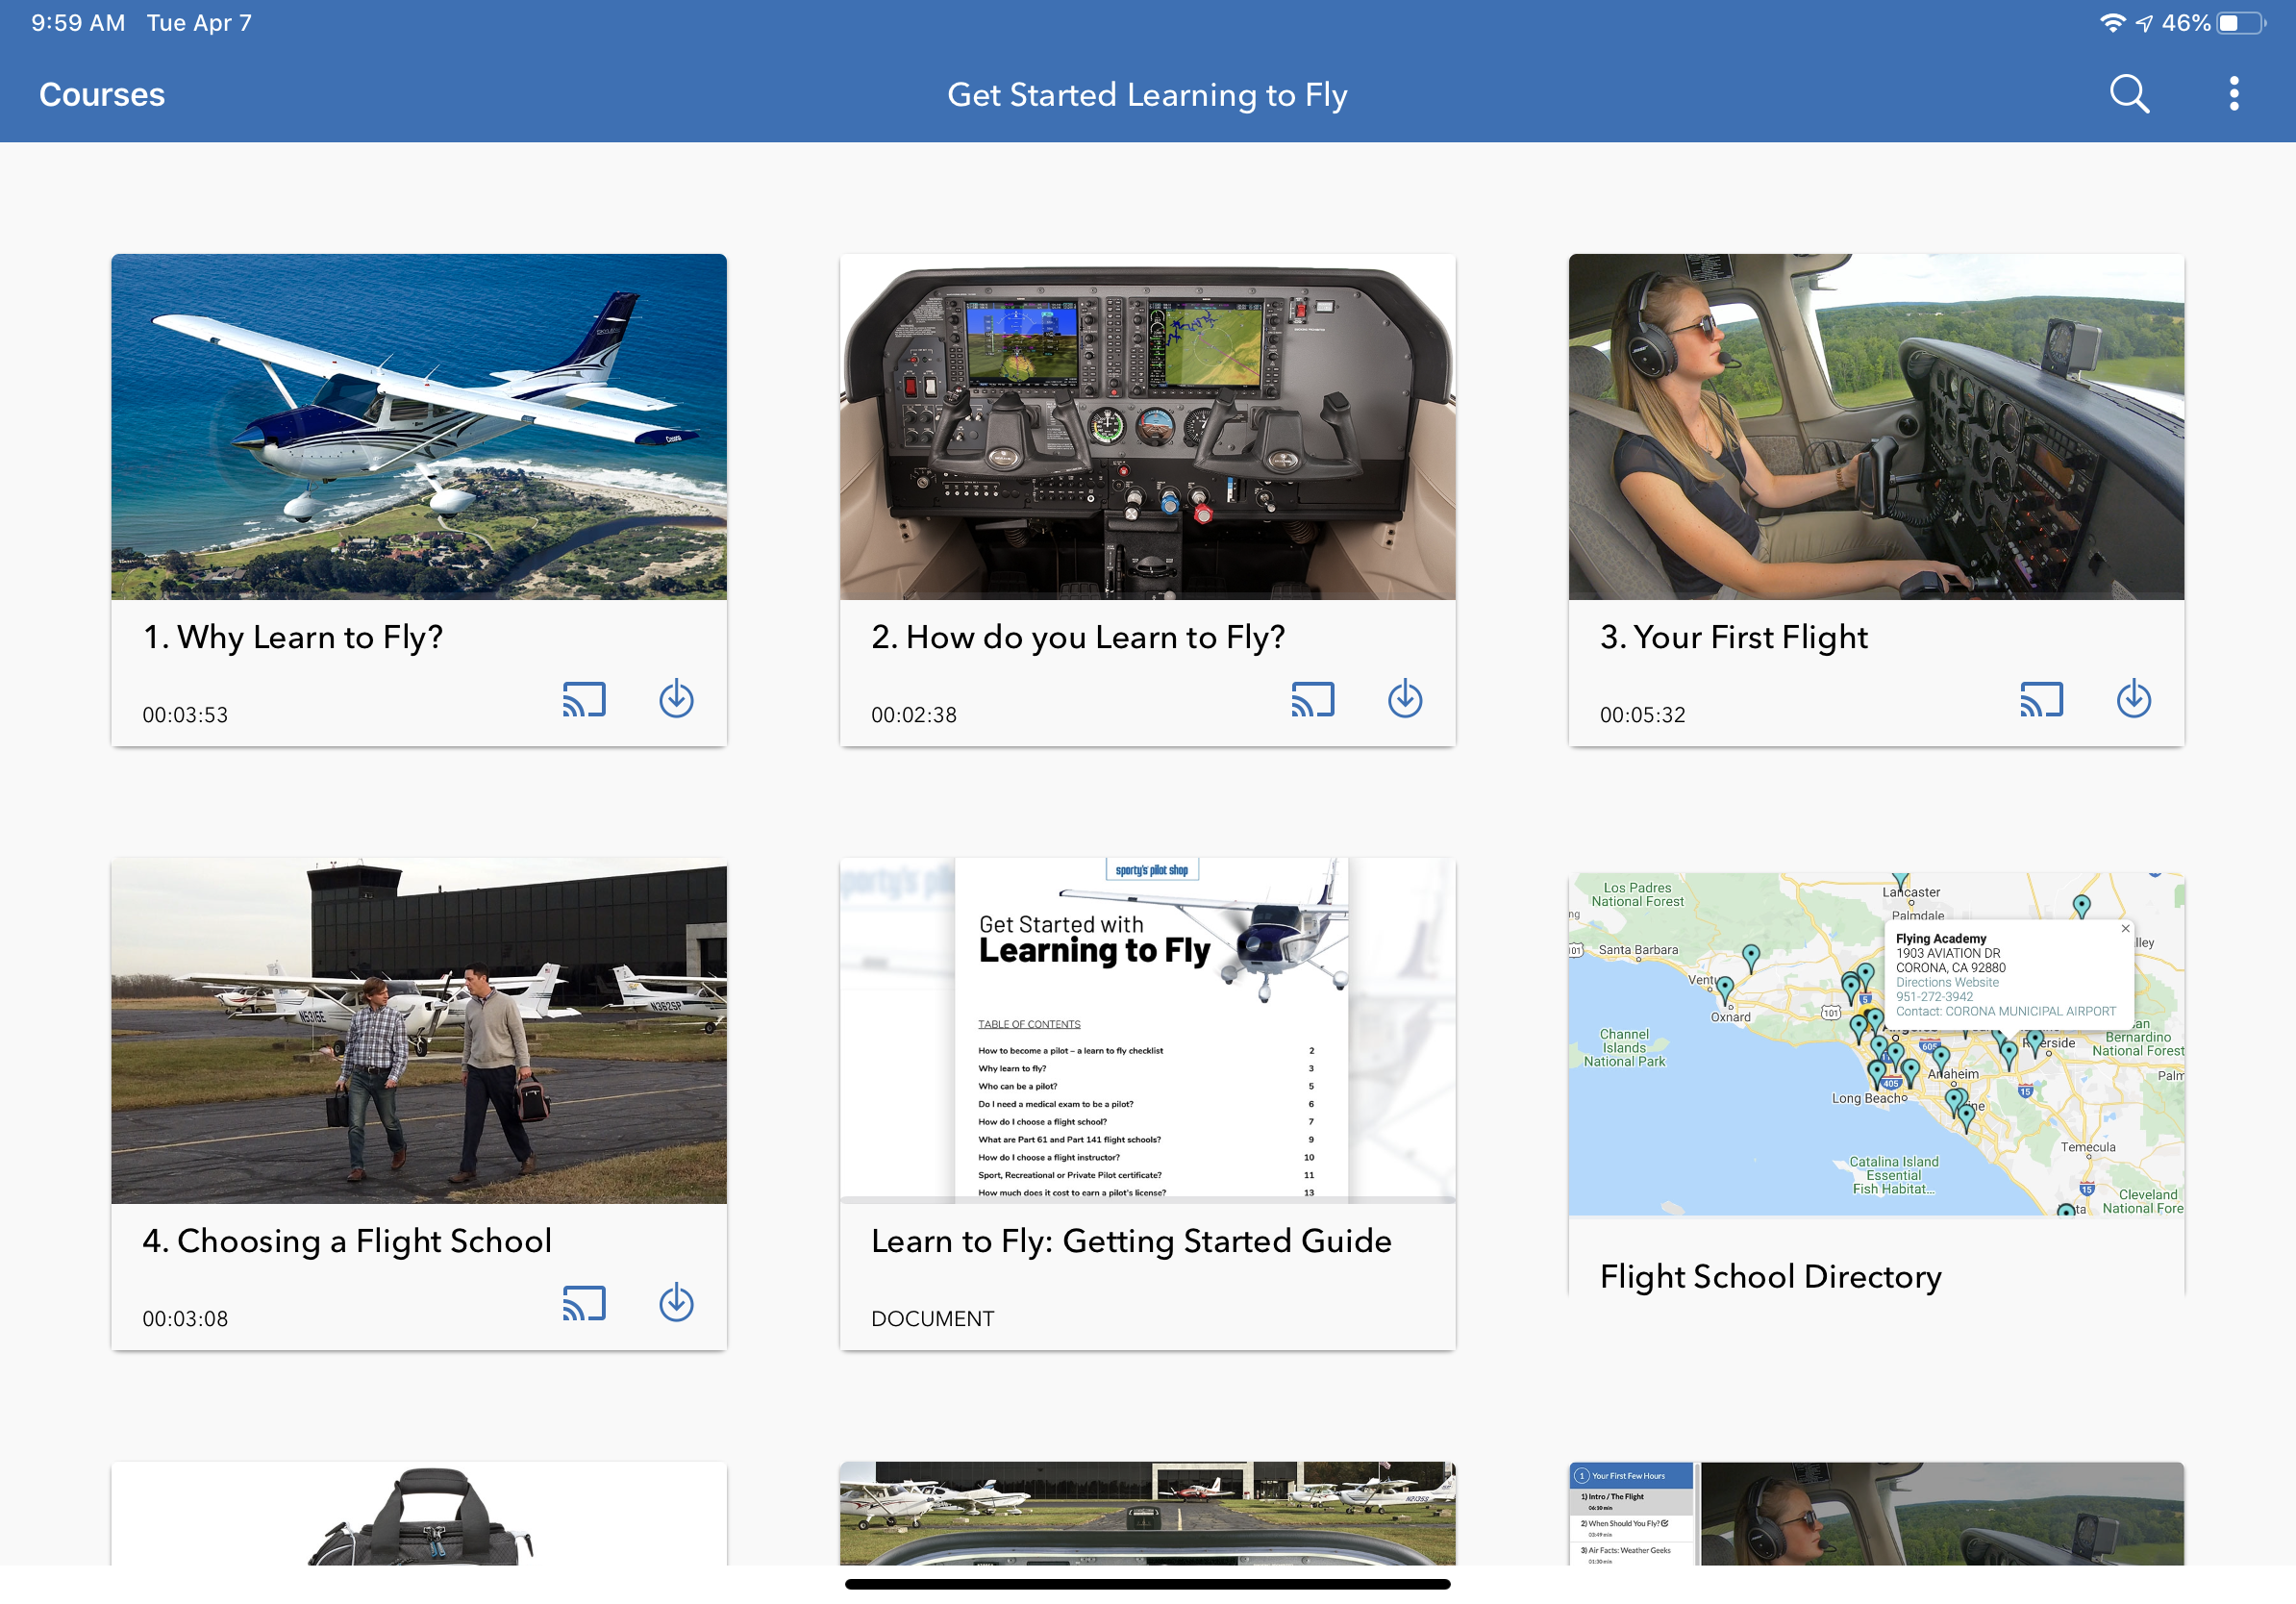Open the Getting Started Guide document preview
This screenshot has width=2296, height=1604.
point(1148,1031)
